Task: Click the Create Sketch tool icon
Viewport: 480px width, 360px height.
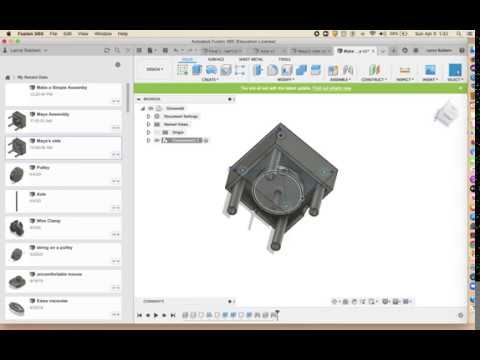Action: [x=183, y=70]
